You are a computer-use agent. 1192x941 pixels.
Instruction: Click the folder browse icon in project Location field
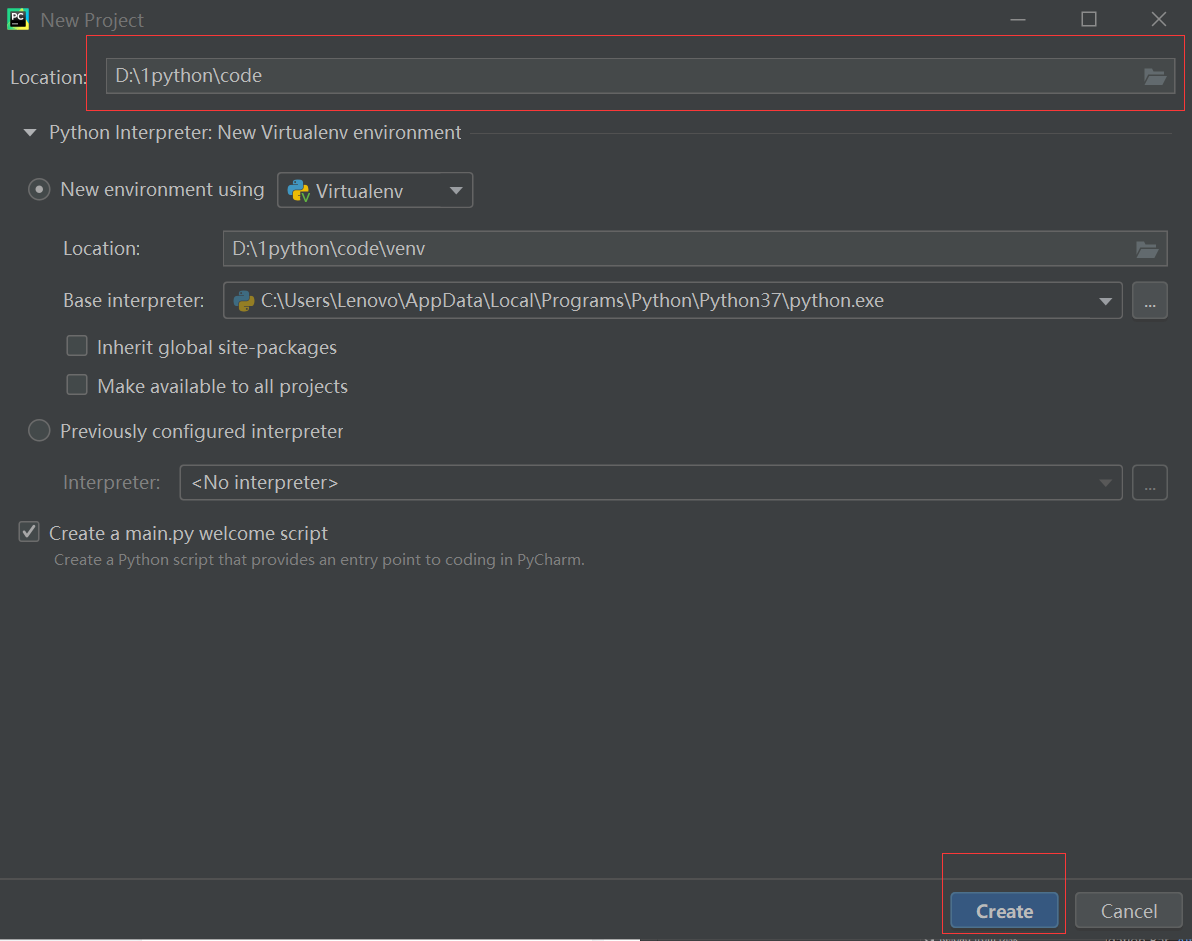[x=1155, y=76]
